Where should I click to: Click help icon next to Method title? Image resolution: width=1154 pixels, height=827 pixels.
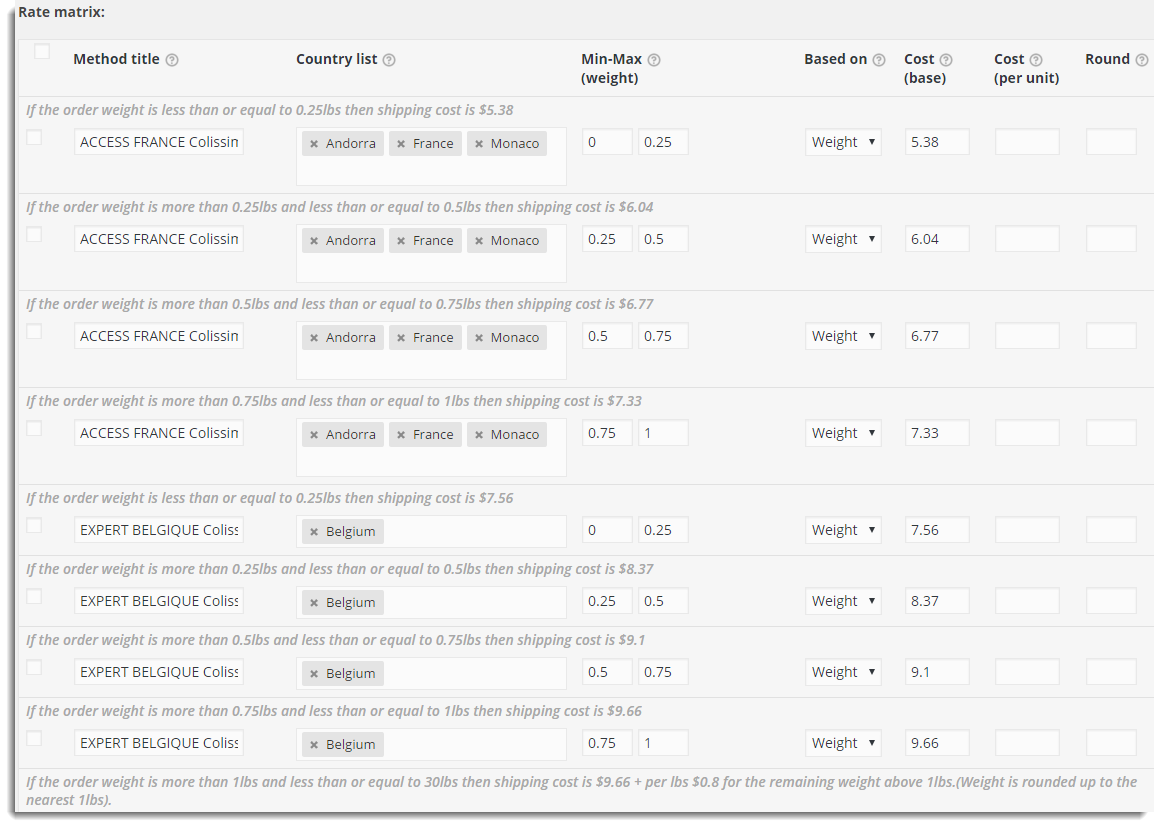point(171,60)
